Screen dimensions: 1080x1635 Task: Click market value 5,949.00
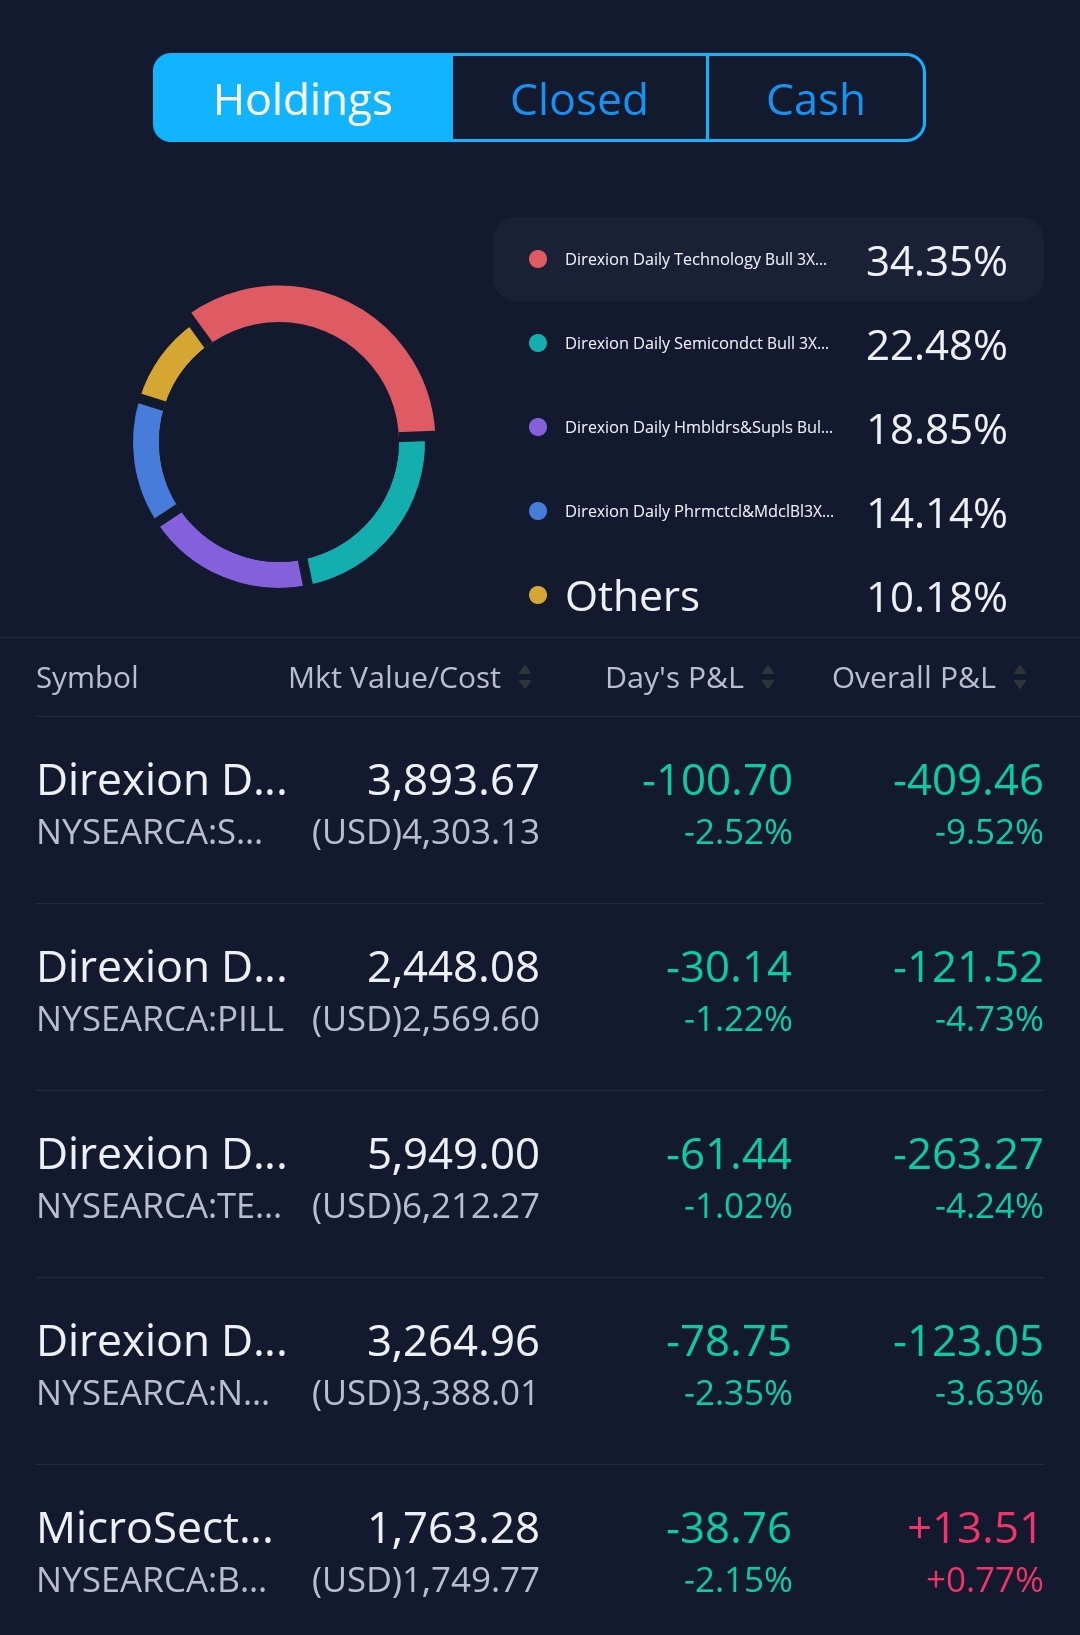453,1154
